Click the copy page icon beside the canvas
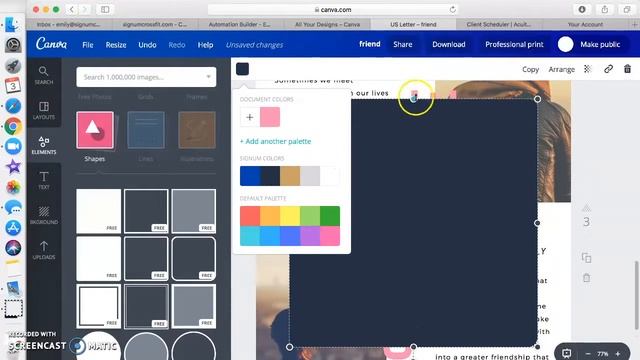This screenshot has width=640, height=360. (x=587, y=258)
